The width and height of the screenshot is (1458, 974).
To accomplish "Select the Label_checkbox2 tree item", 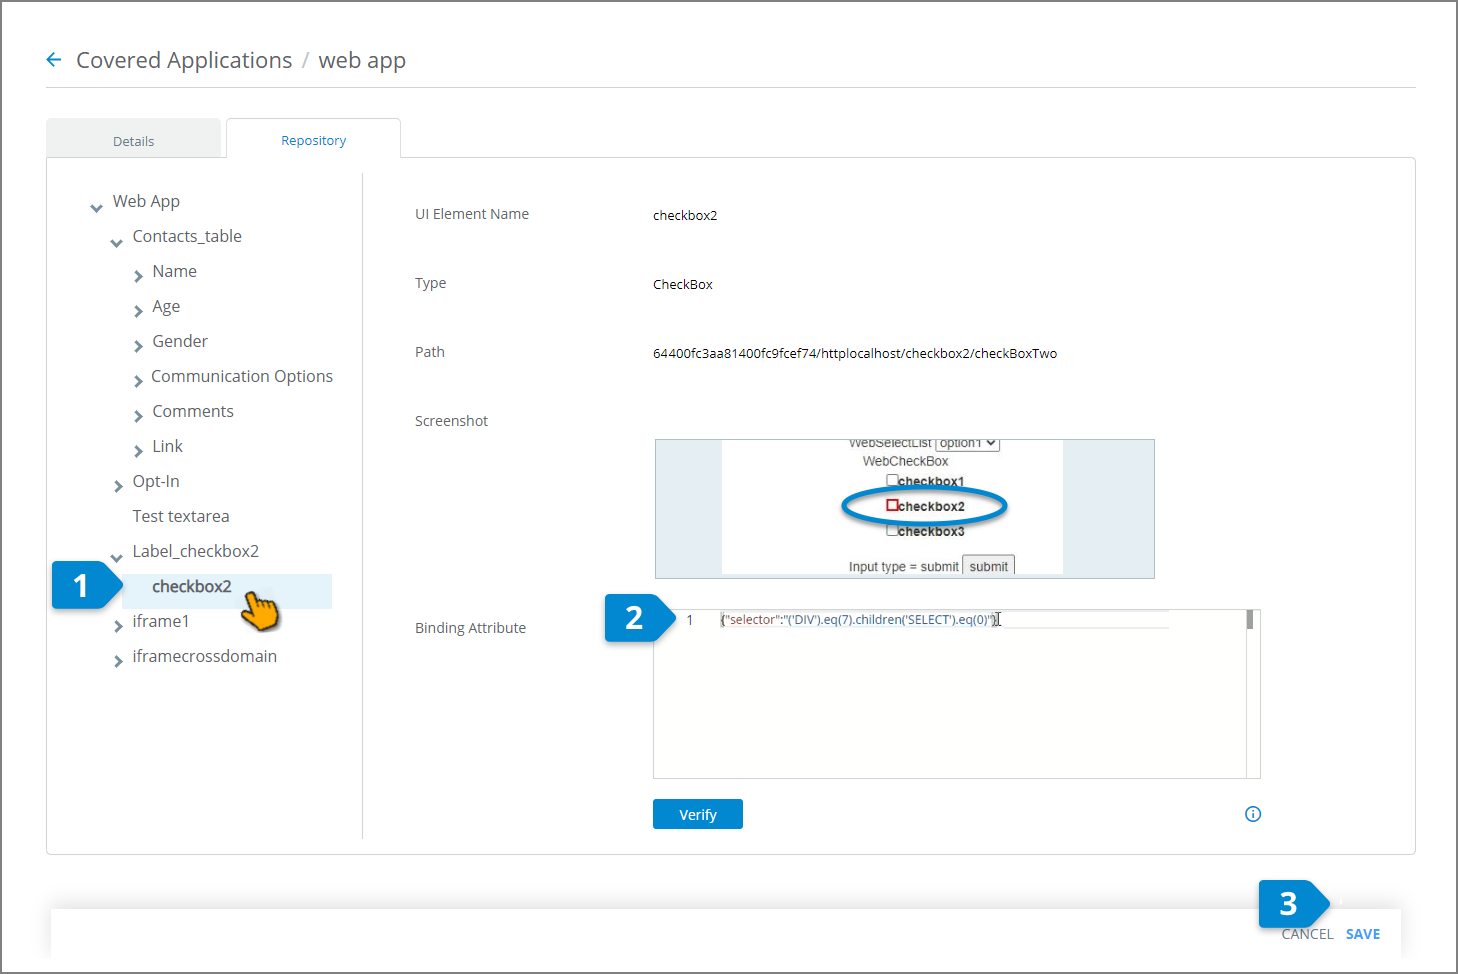I will [x=195, y=551].
